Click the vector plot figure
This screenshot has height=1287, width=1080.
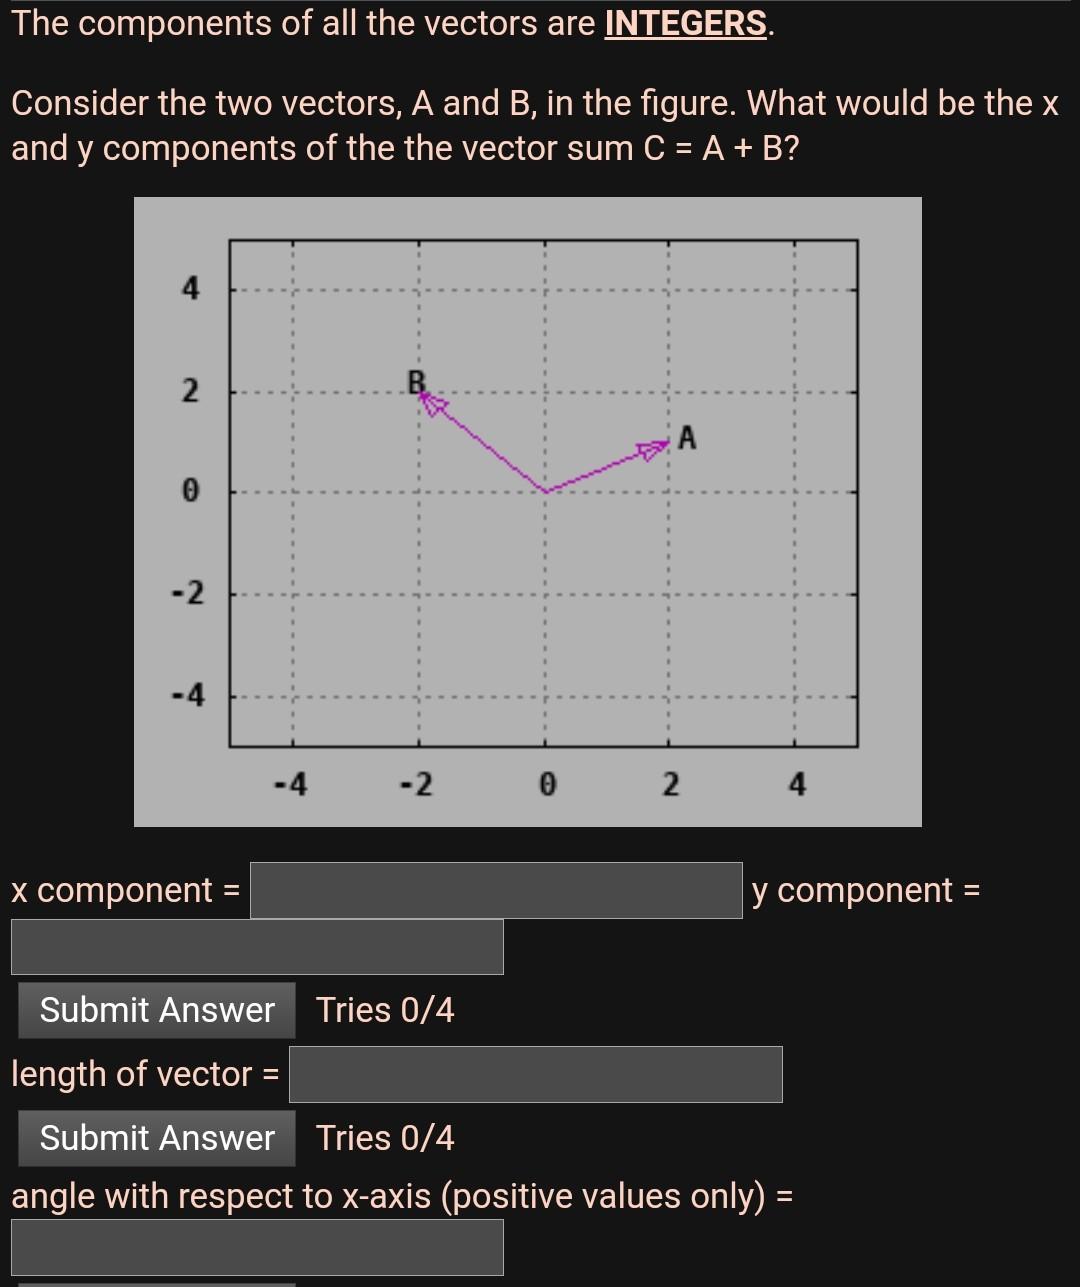coord(528,510)
